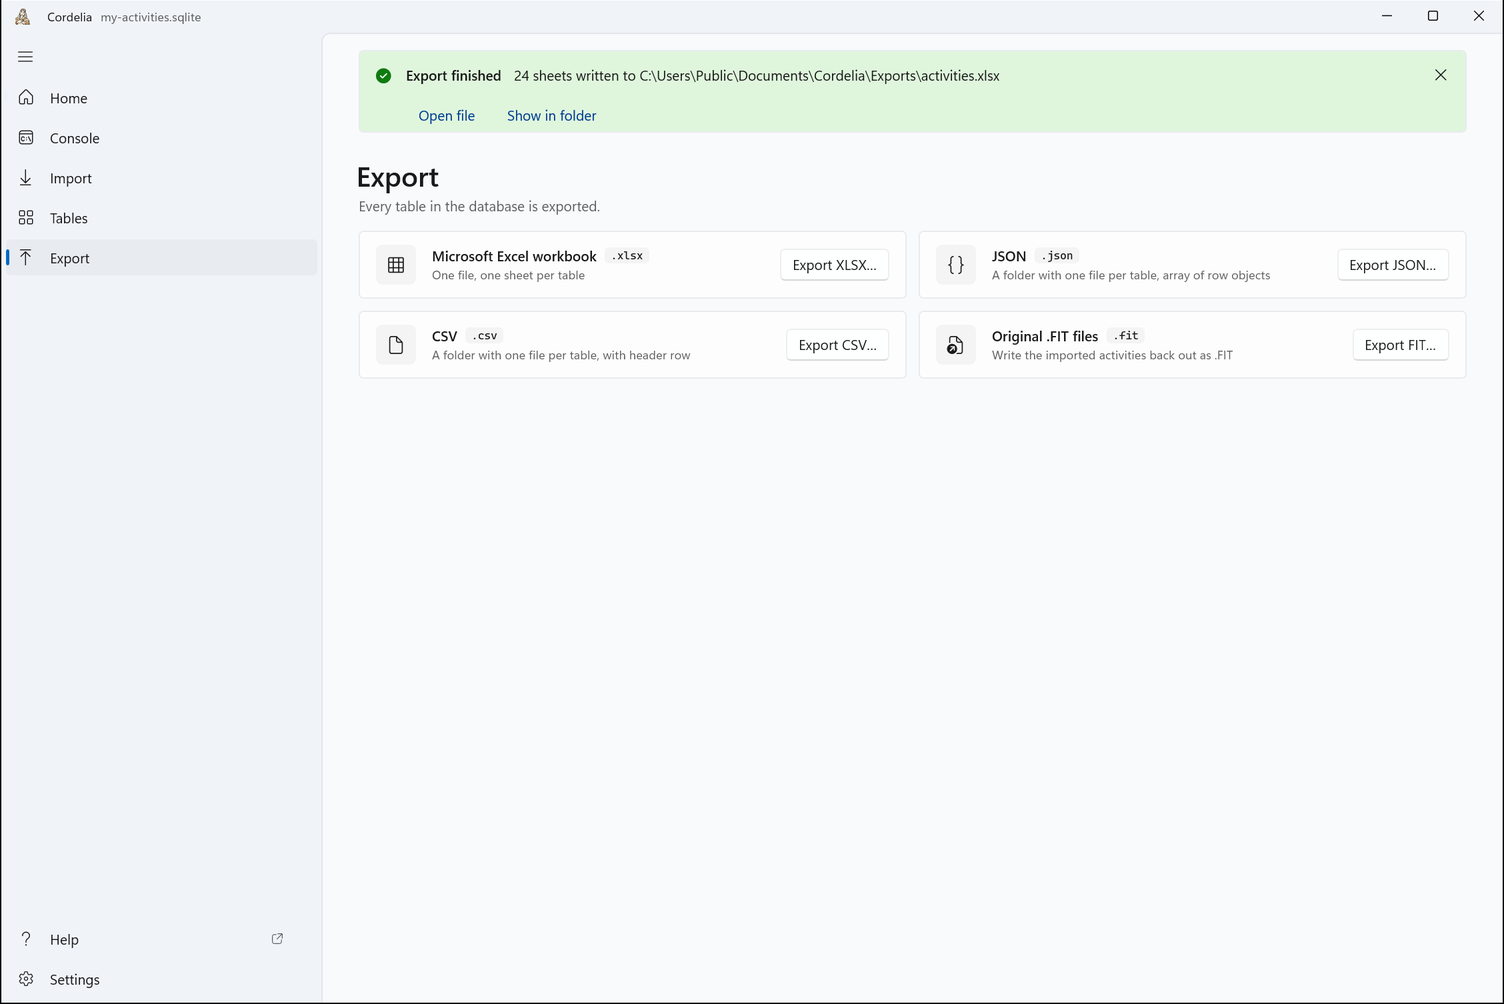Open Settings from the sidebar
1504x1004 pixels.
click(x=161, y=979)
